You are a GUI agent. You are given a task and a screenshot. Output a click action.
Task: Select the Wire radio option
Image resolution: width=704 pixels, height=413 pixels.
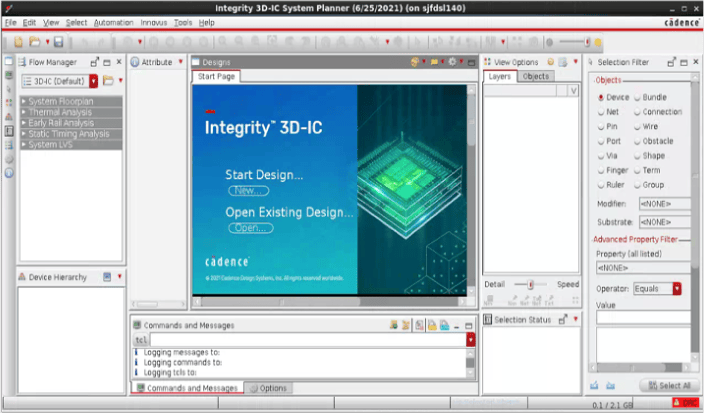tap(637, 127)
